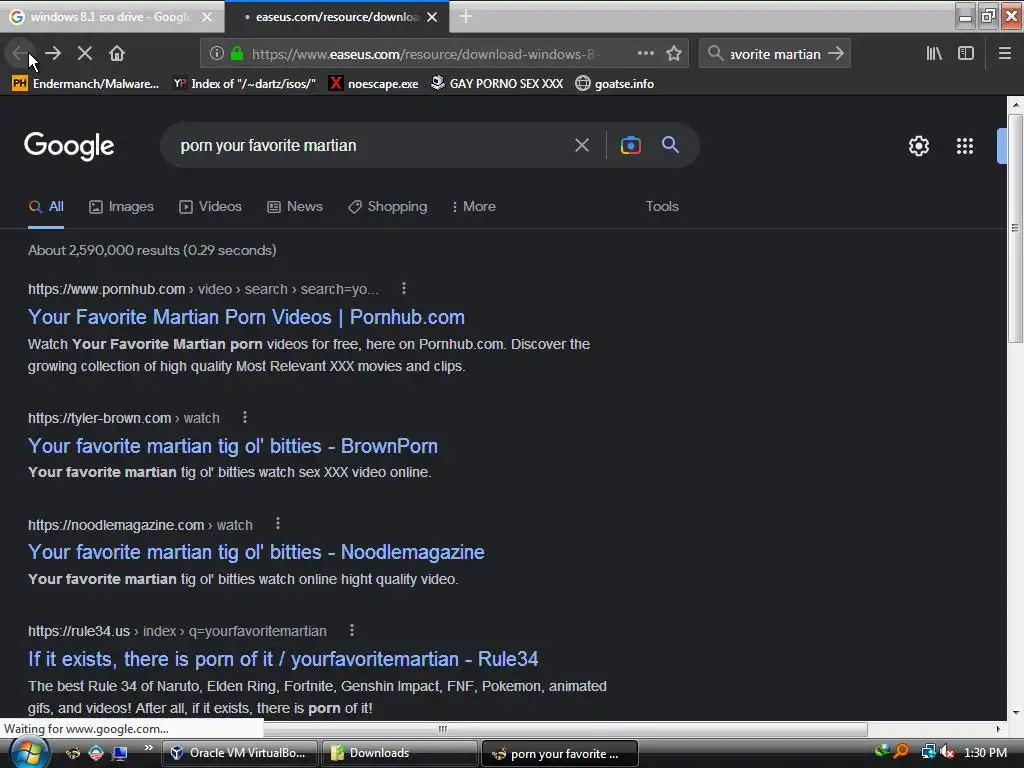Expand quick launch overflow chevron on taskbar

coord(149,748)
